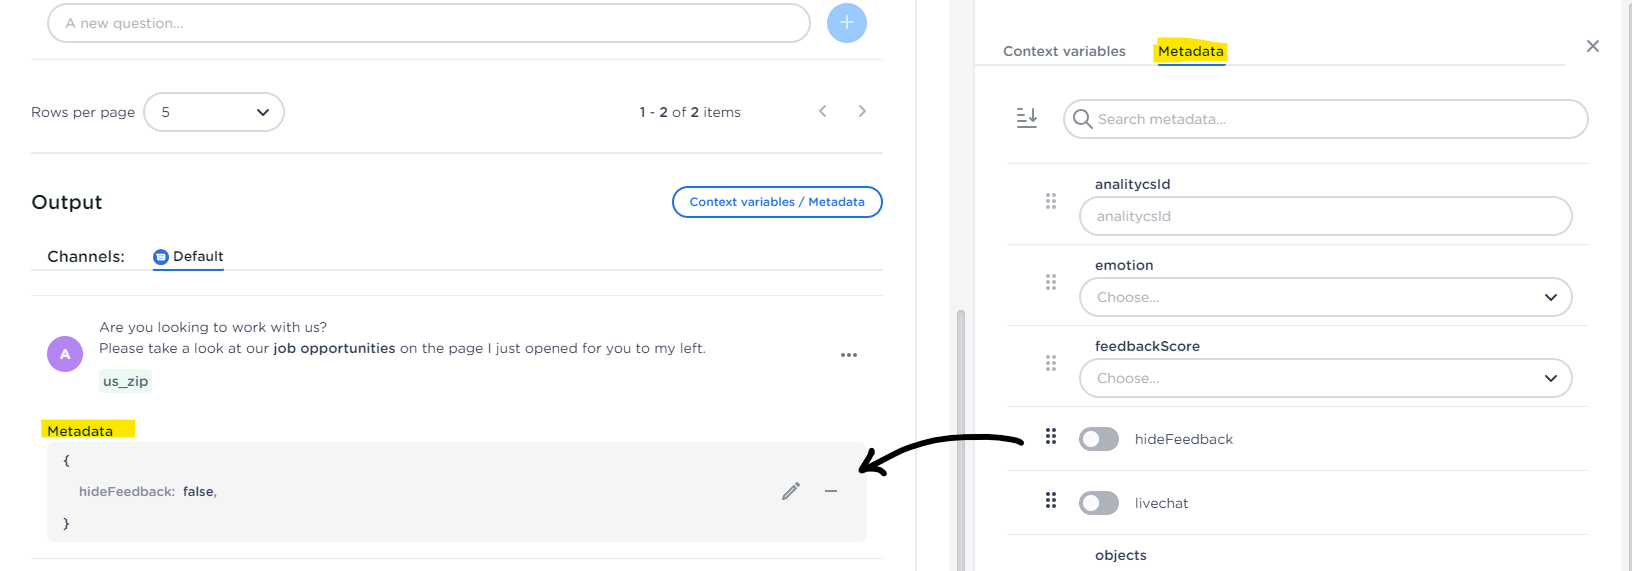Select the Default channel

pyautogui.click(x=188, y=257)
